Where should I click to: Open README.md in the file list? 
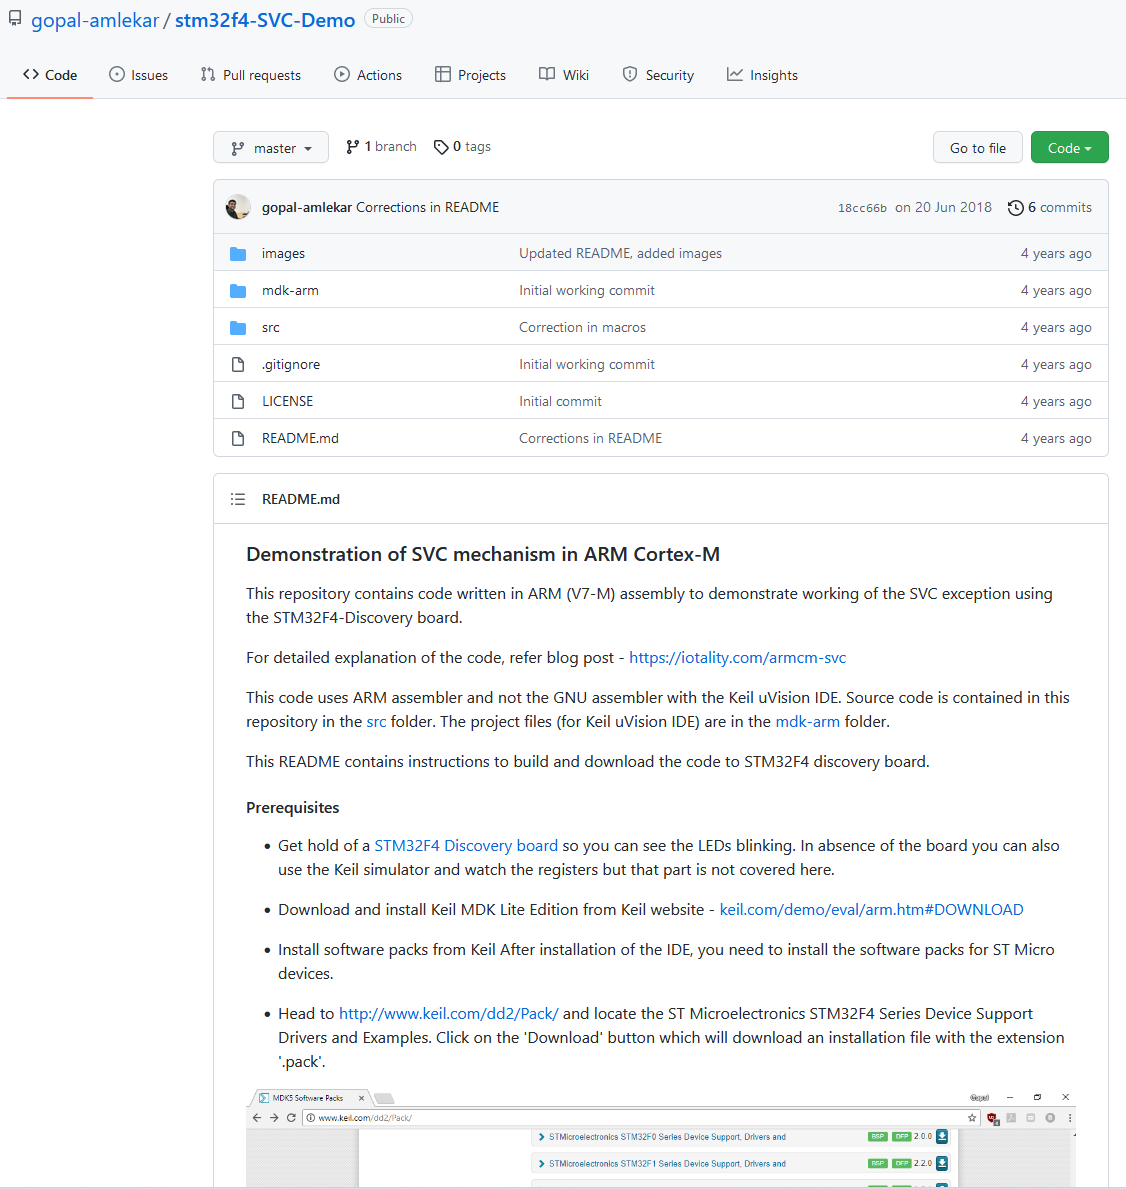coord(300,438)
